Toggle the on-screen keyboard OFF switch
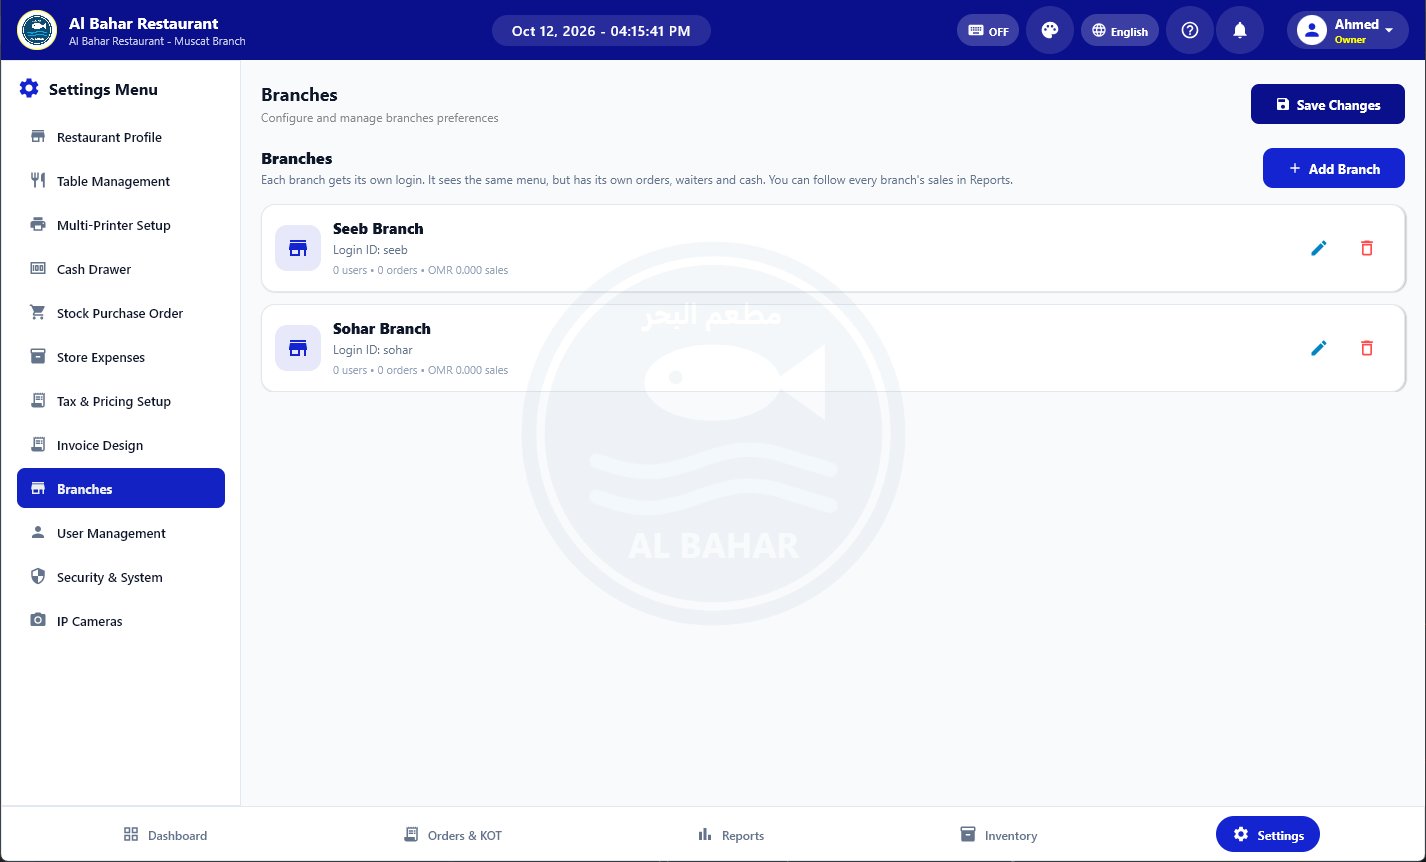This screenshot has height=862, width=1426. [x=988, y=30]
